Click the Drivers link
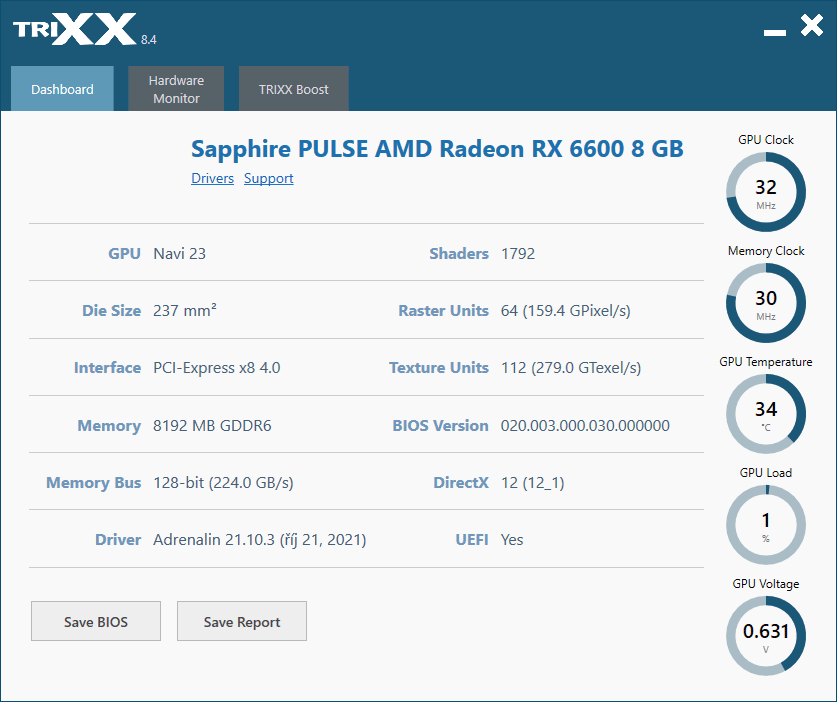Viewport: 837px width, 702px height. pos(212,178)
